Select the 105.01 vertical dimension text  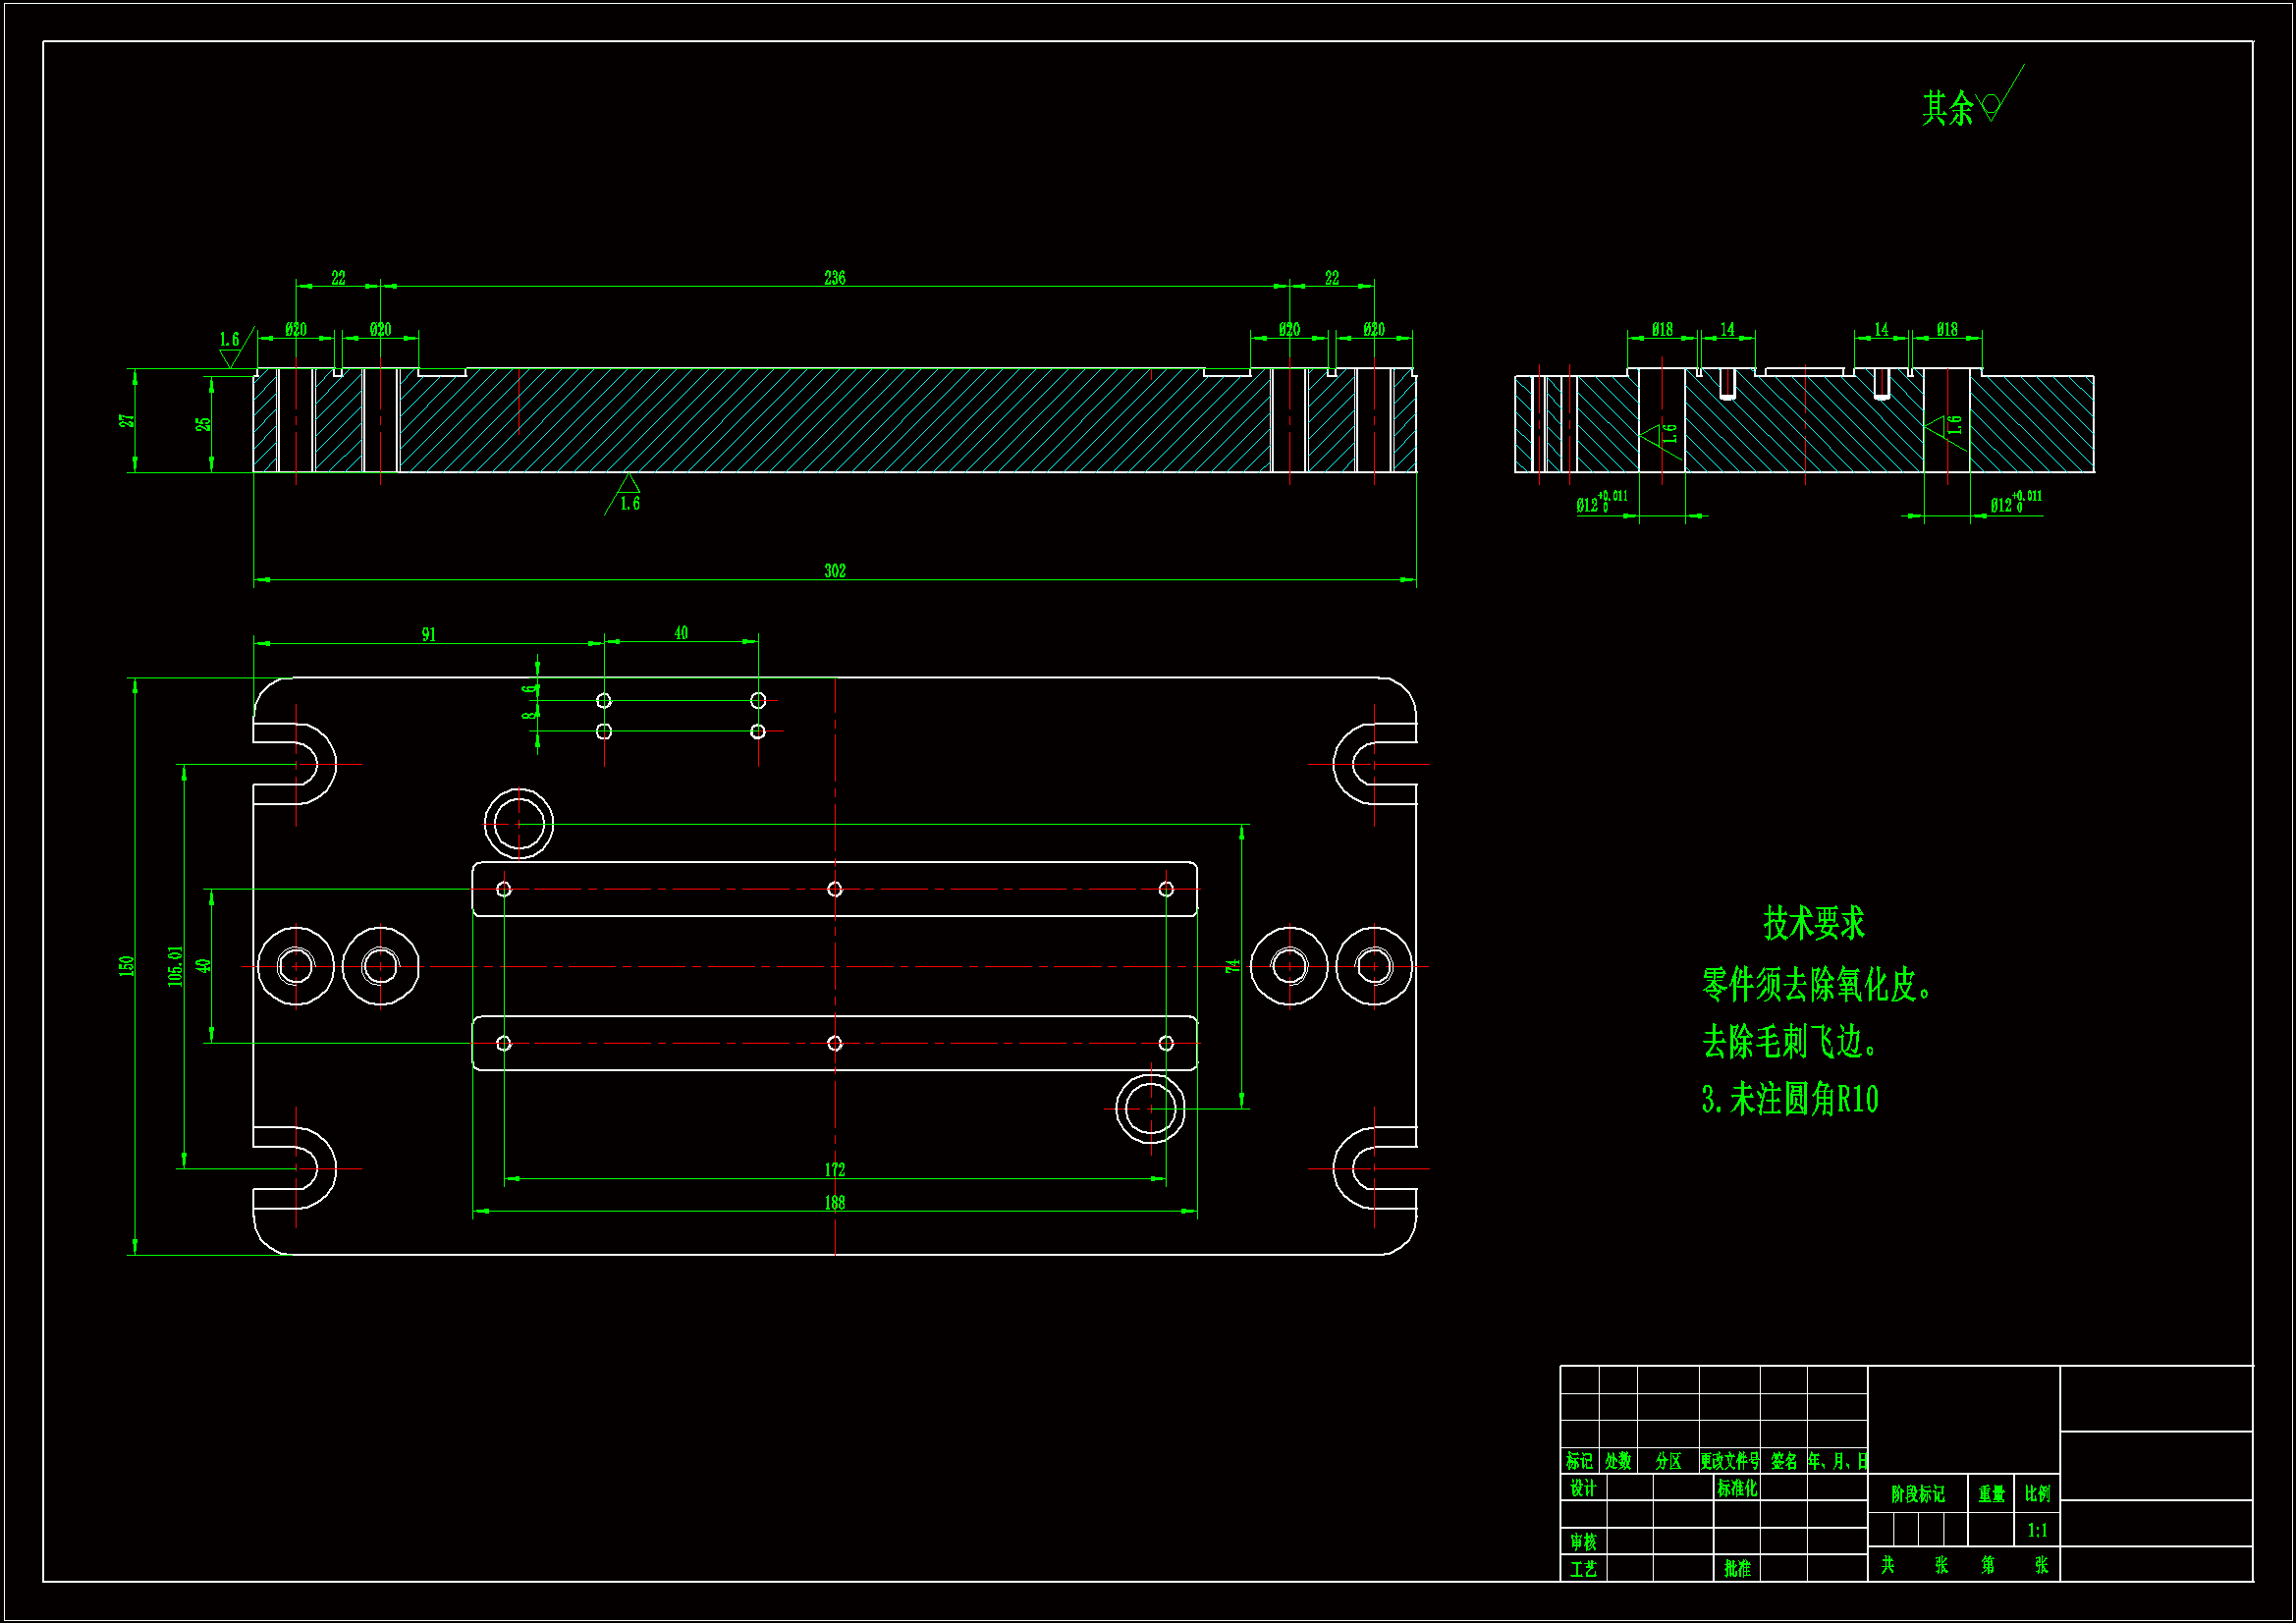coord(176,966)
